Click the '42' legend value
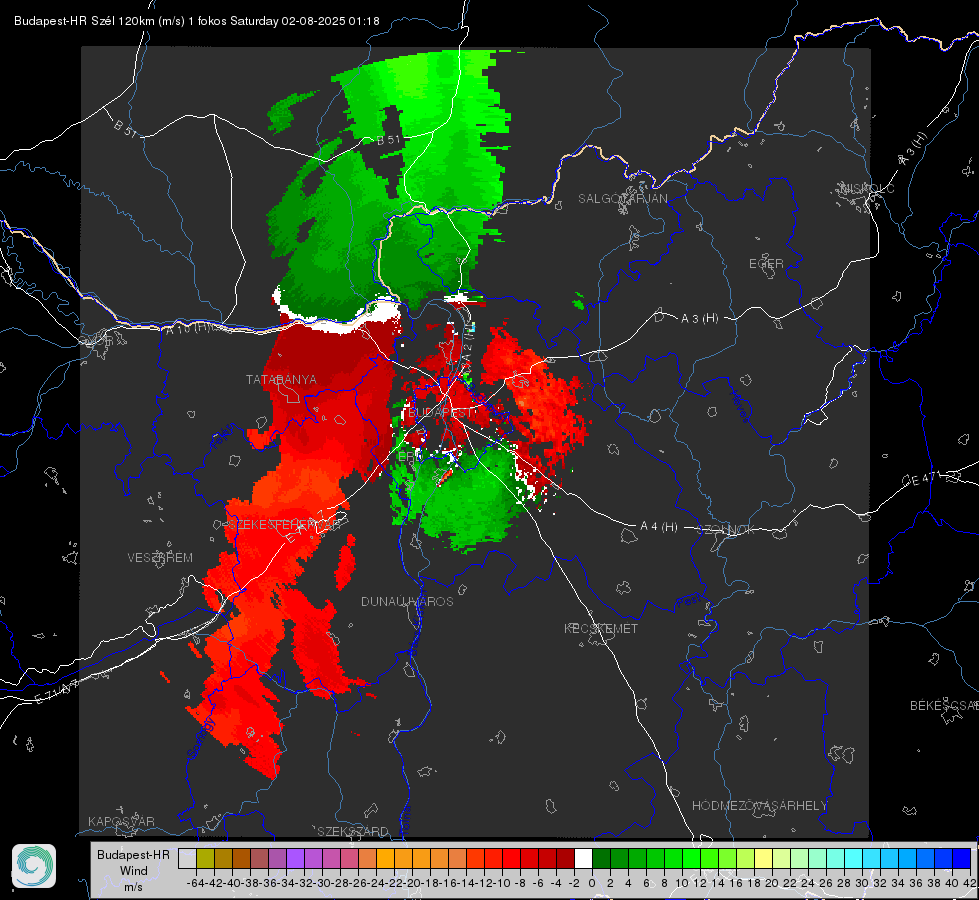 click(x=969, y=883)
